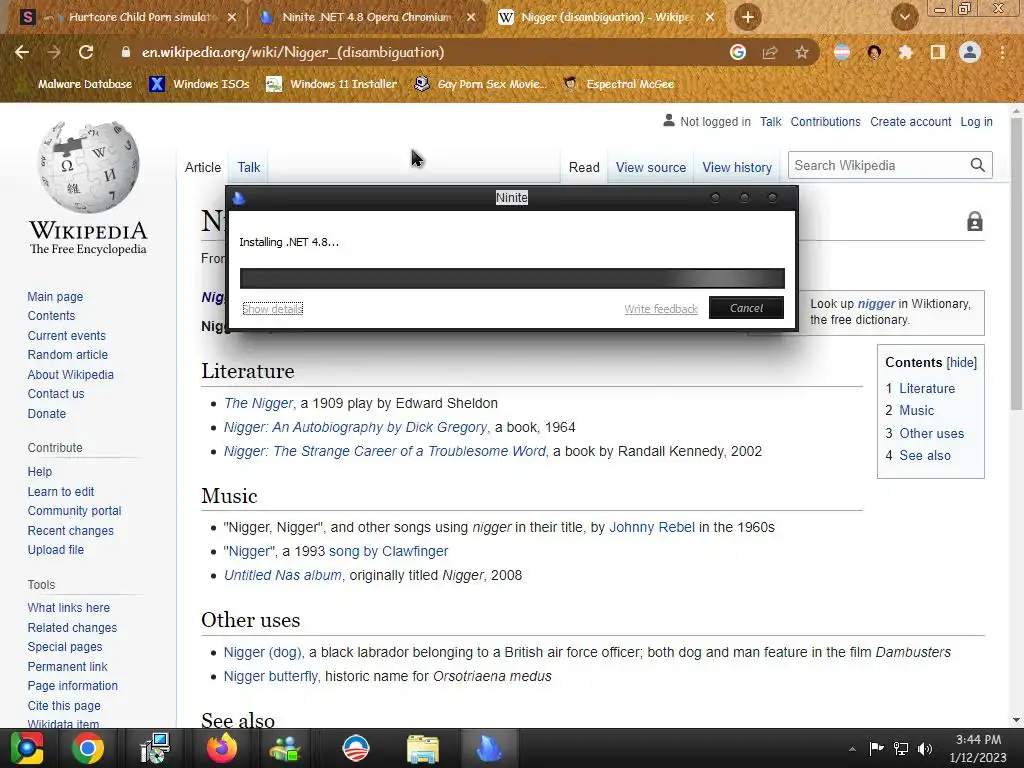Close the Ninite .NET 4.8 browser tab
This screenshot has width=1024, height=768.
point(471,17)
